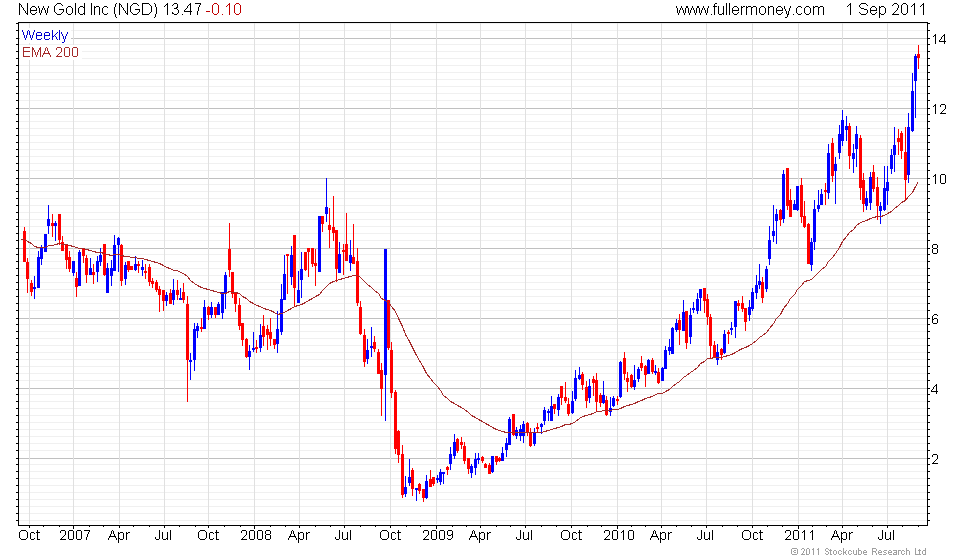
Task: Open the www.fullermoney.com link text
Action: tap(750, 9)
